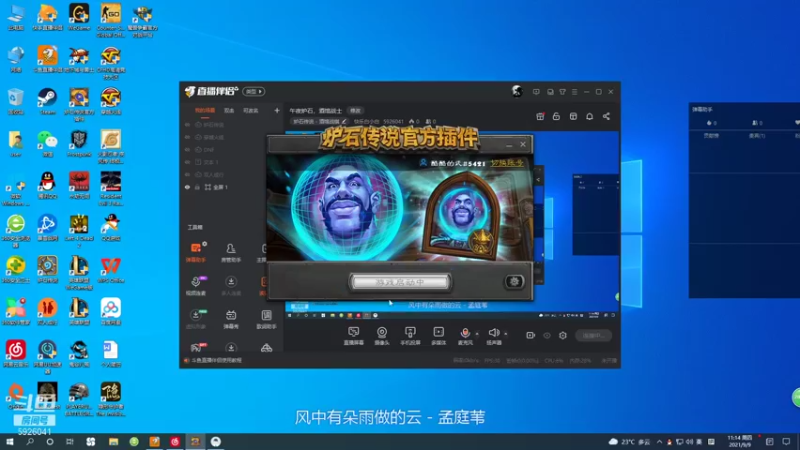Click the room lock icon in header
The image size is (800, 450).
click(556, 116)
